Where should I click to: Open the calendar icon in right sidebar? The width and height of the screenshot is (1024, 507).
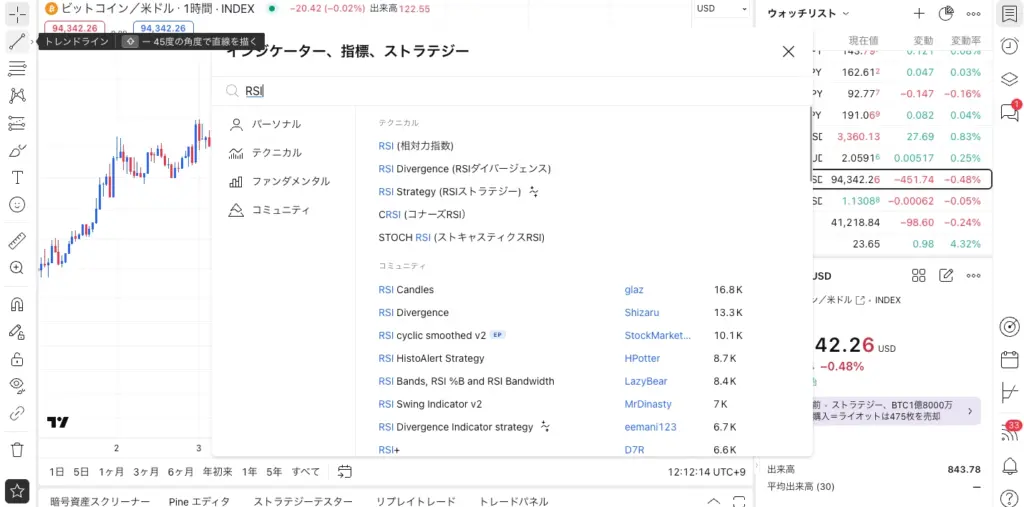pyautogui.click(x=1009, y=359)
